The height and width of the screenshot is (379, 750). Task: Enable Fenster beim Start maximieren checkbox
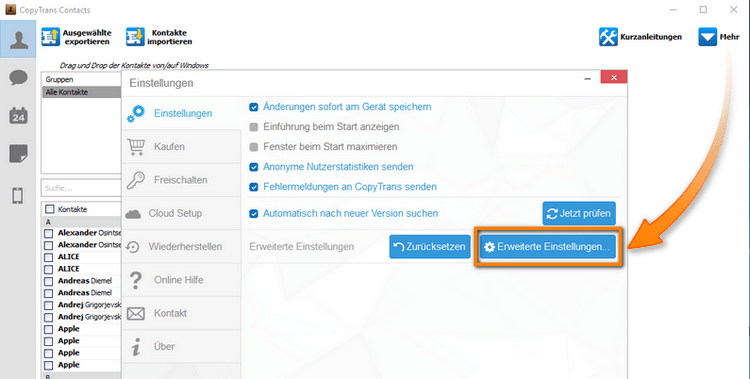tap(254, 147)
